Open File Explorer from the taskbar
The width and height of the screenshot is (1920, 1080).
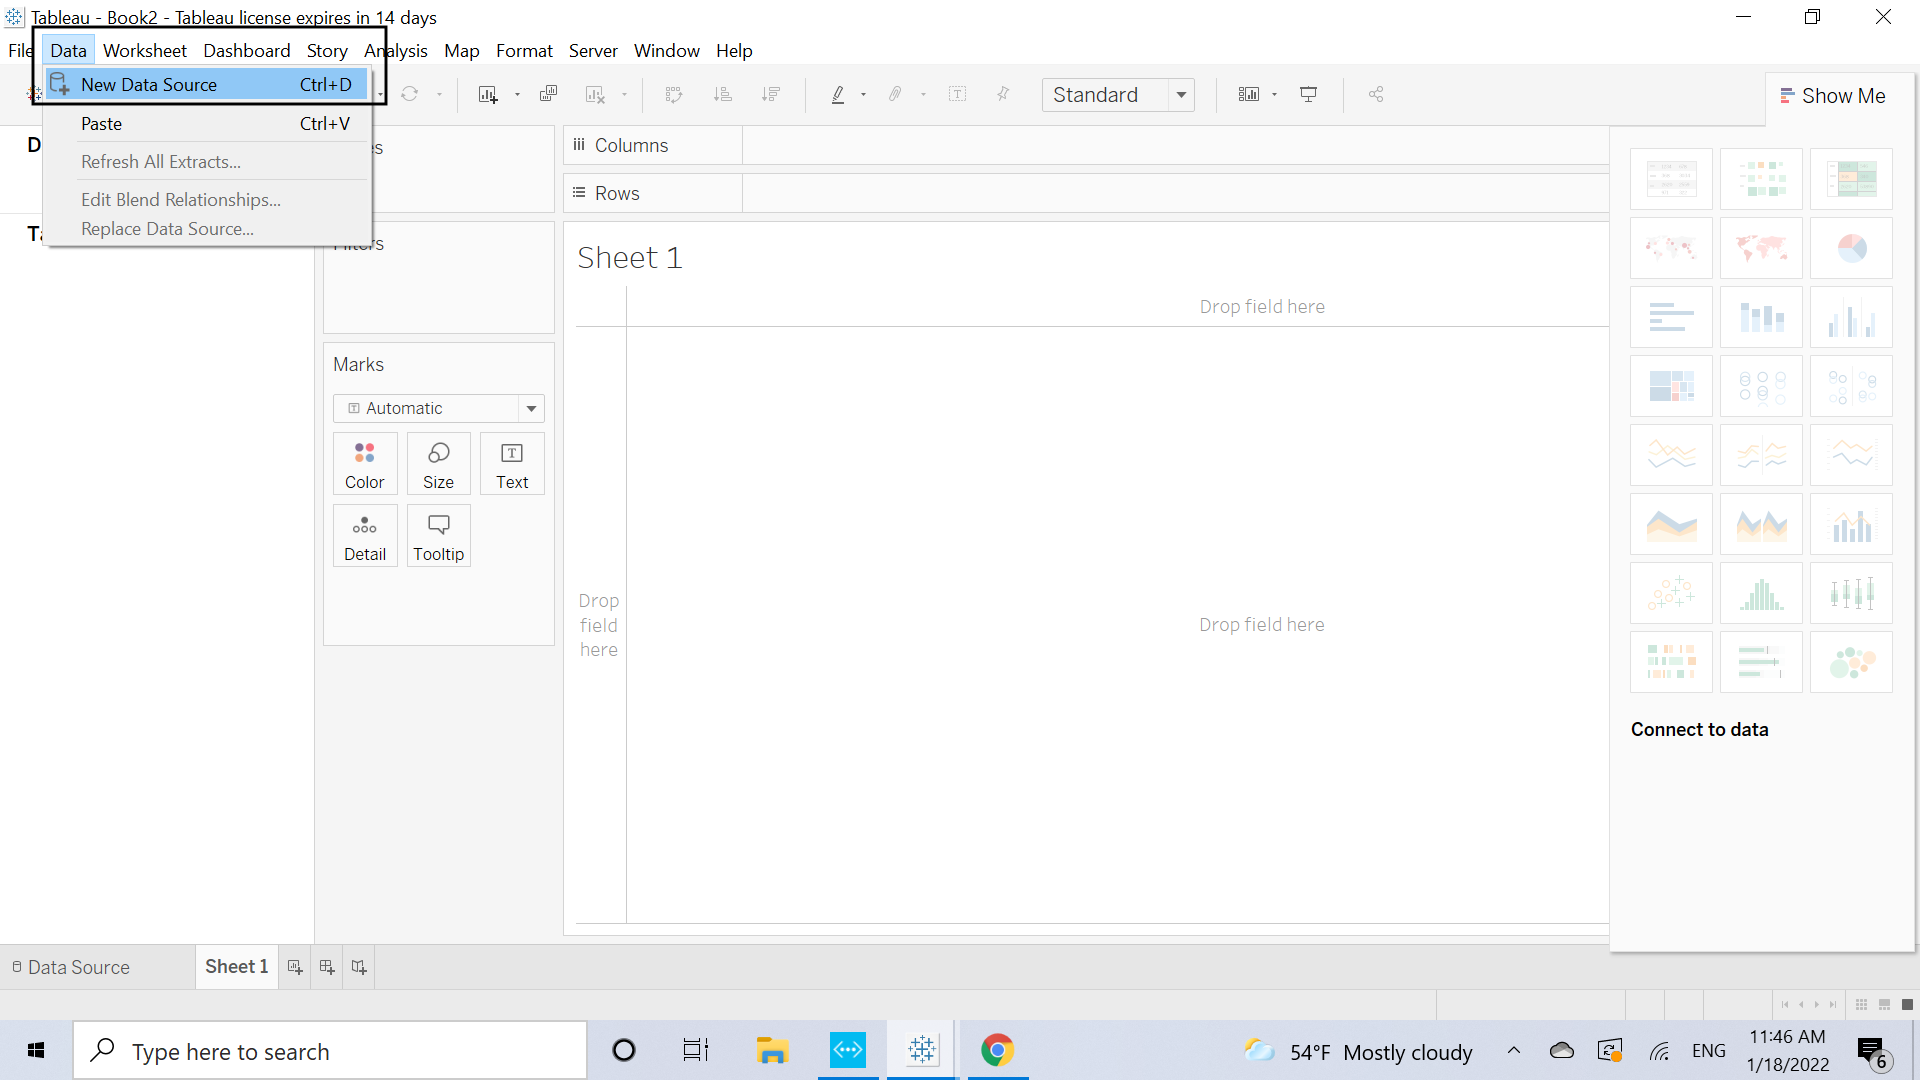tap(772, 1051)
